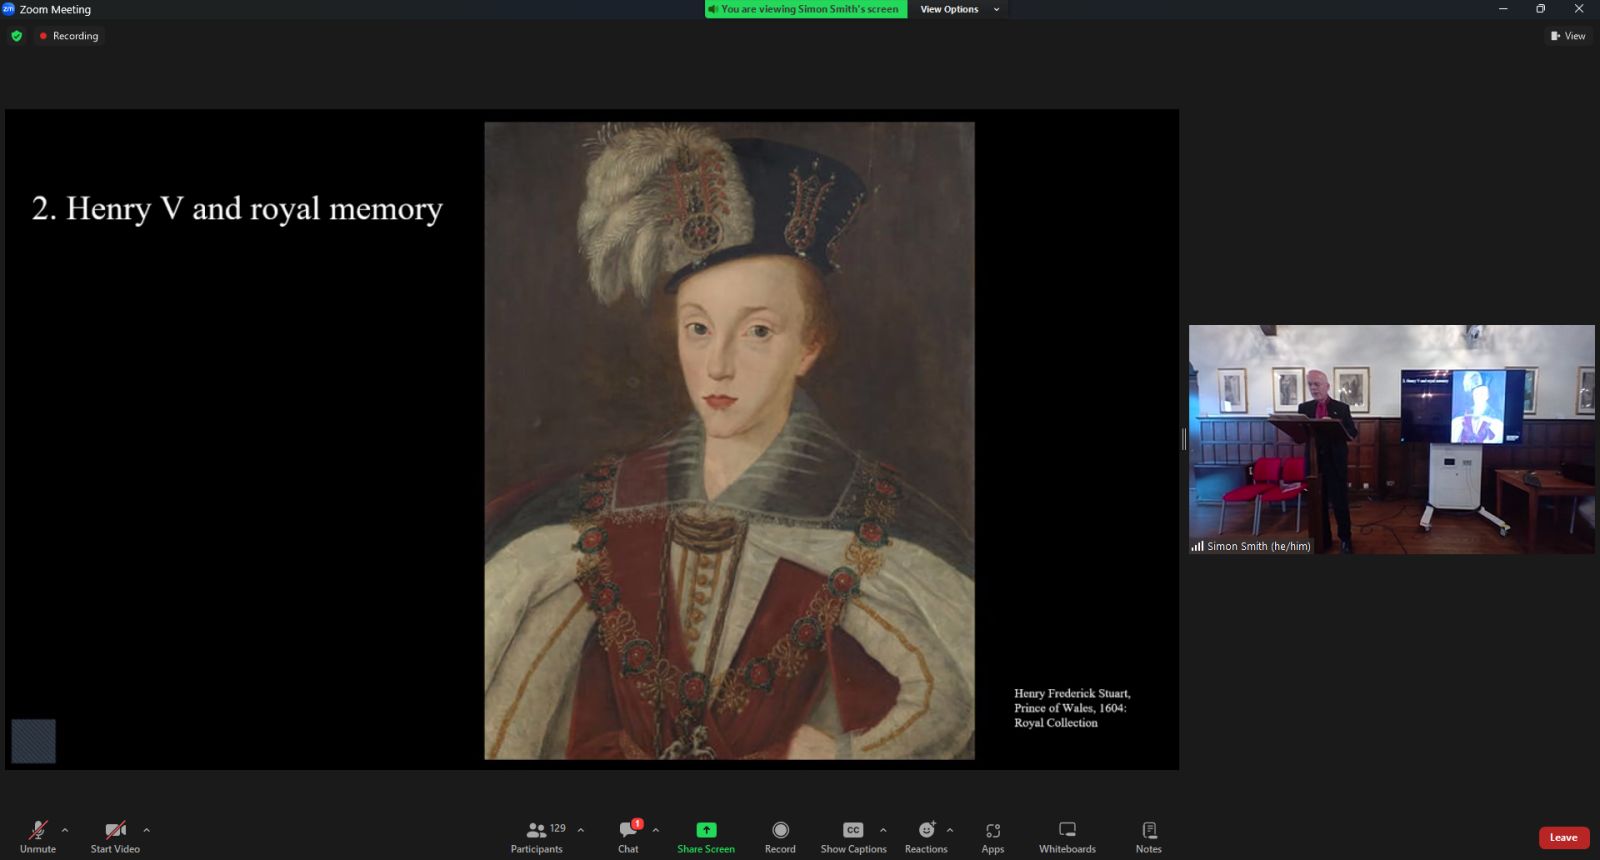Viewport: 1600px width, 860px height.
Task: Select Simon Smith's video thumbnail
Action: [1391, 439]
